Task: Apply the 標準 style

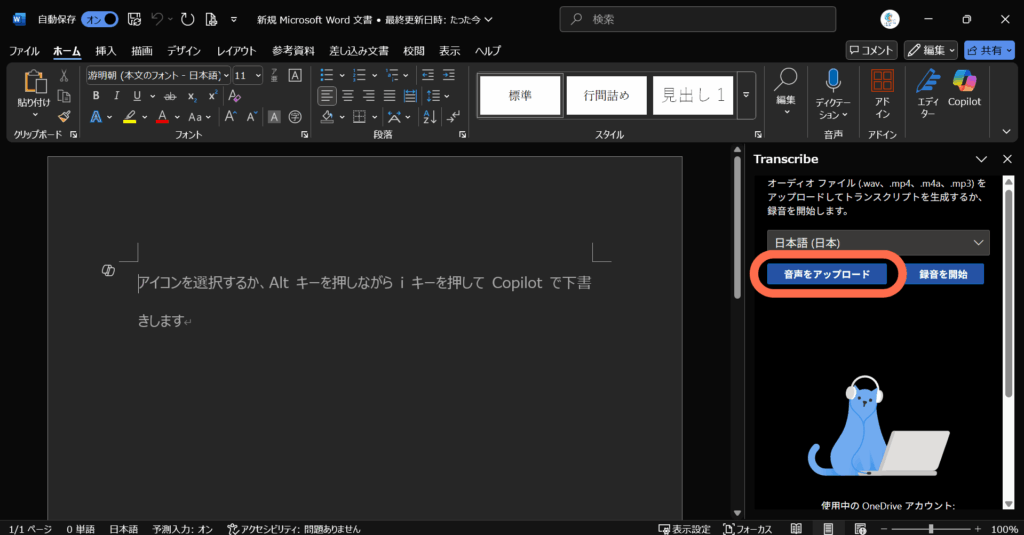Action: click(520, 95)
